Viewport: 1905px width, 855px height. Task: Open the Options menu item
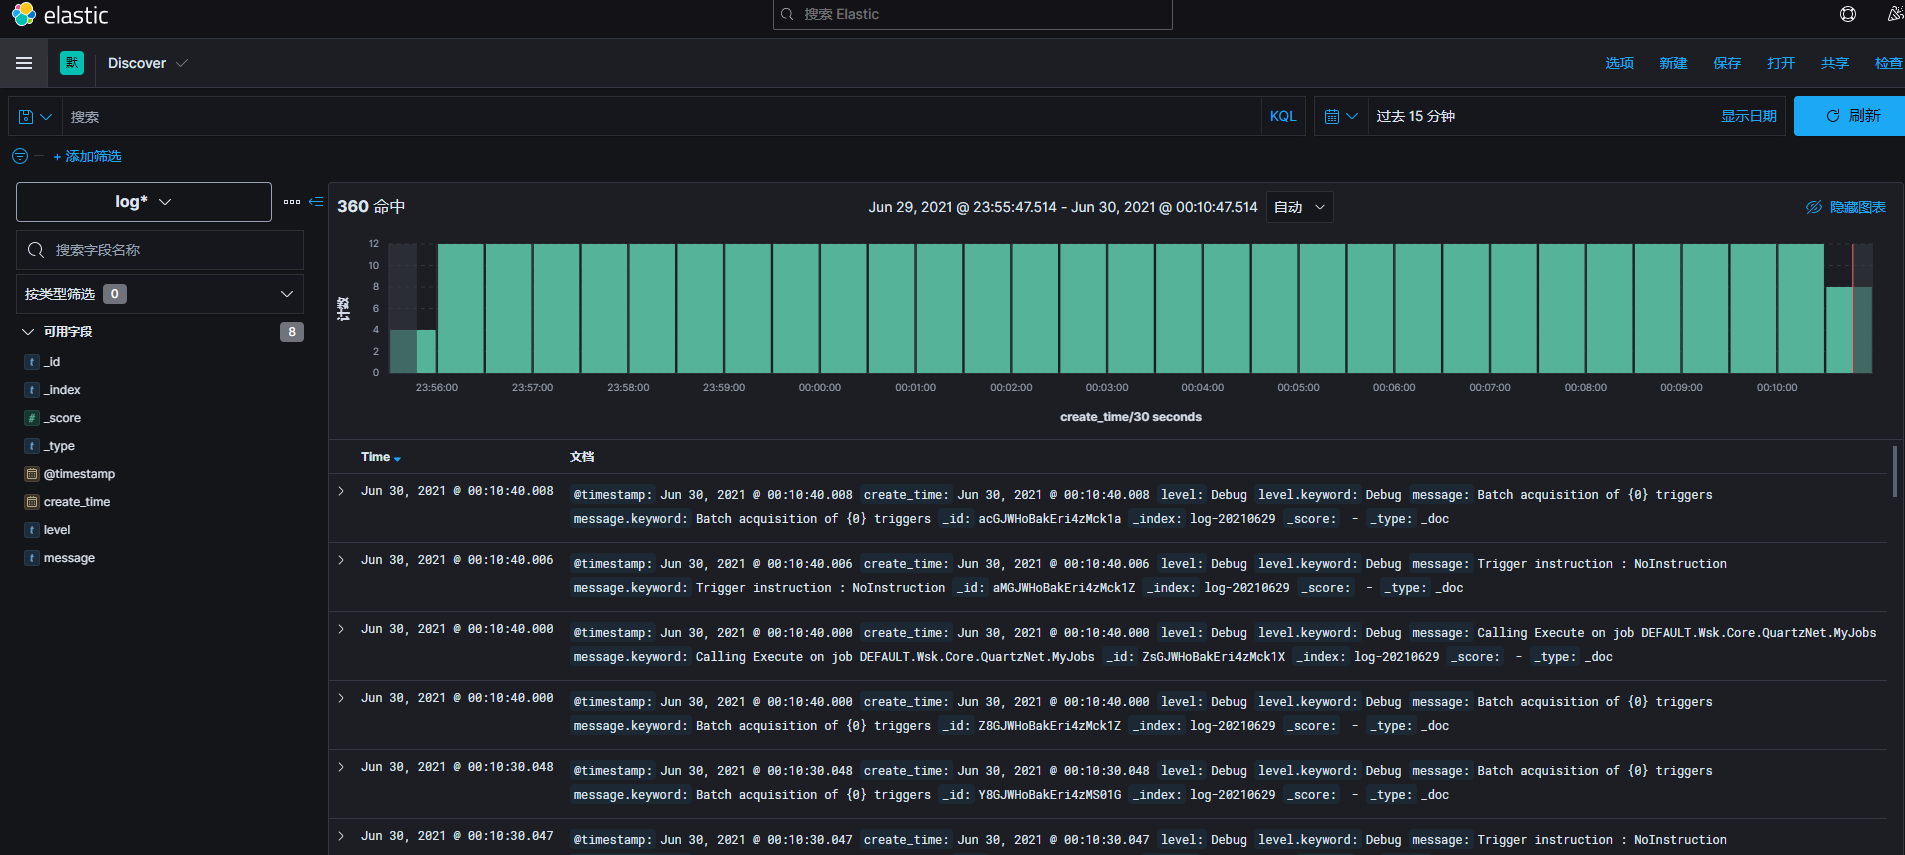tap(1619, 63)
